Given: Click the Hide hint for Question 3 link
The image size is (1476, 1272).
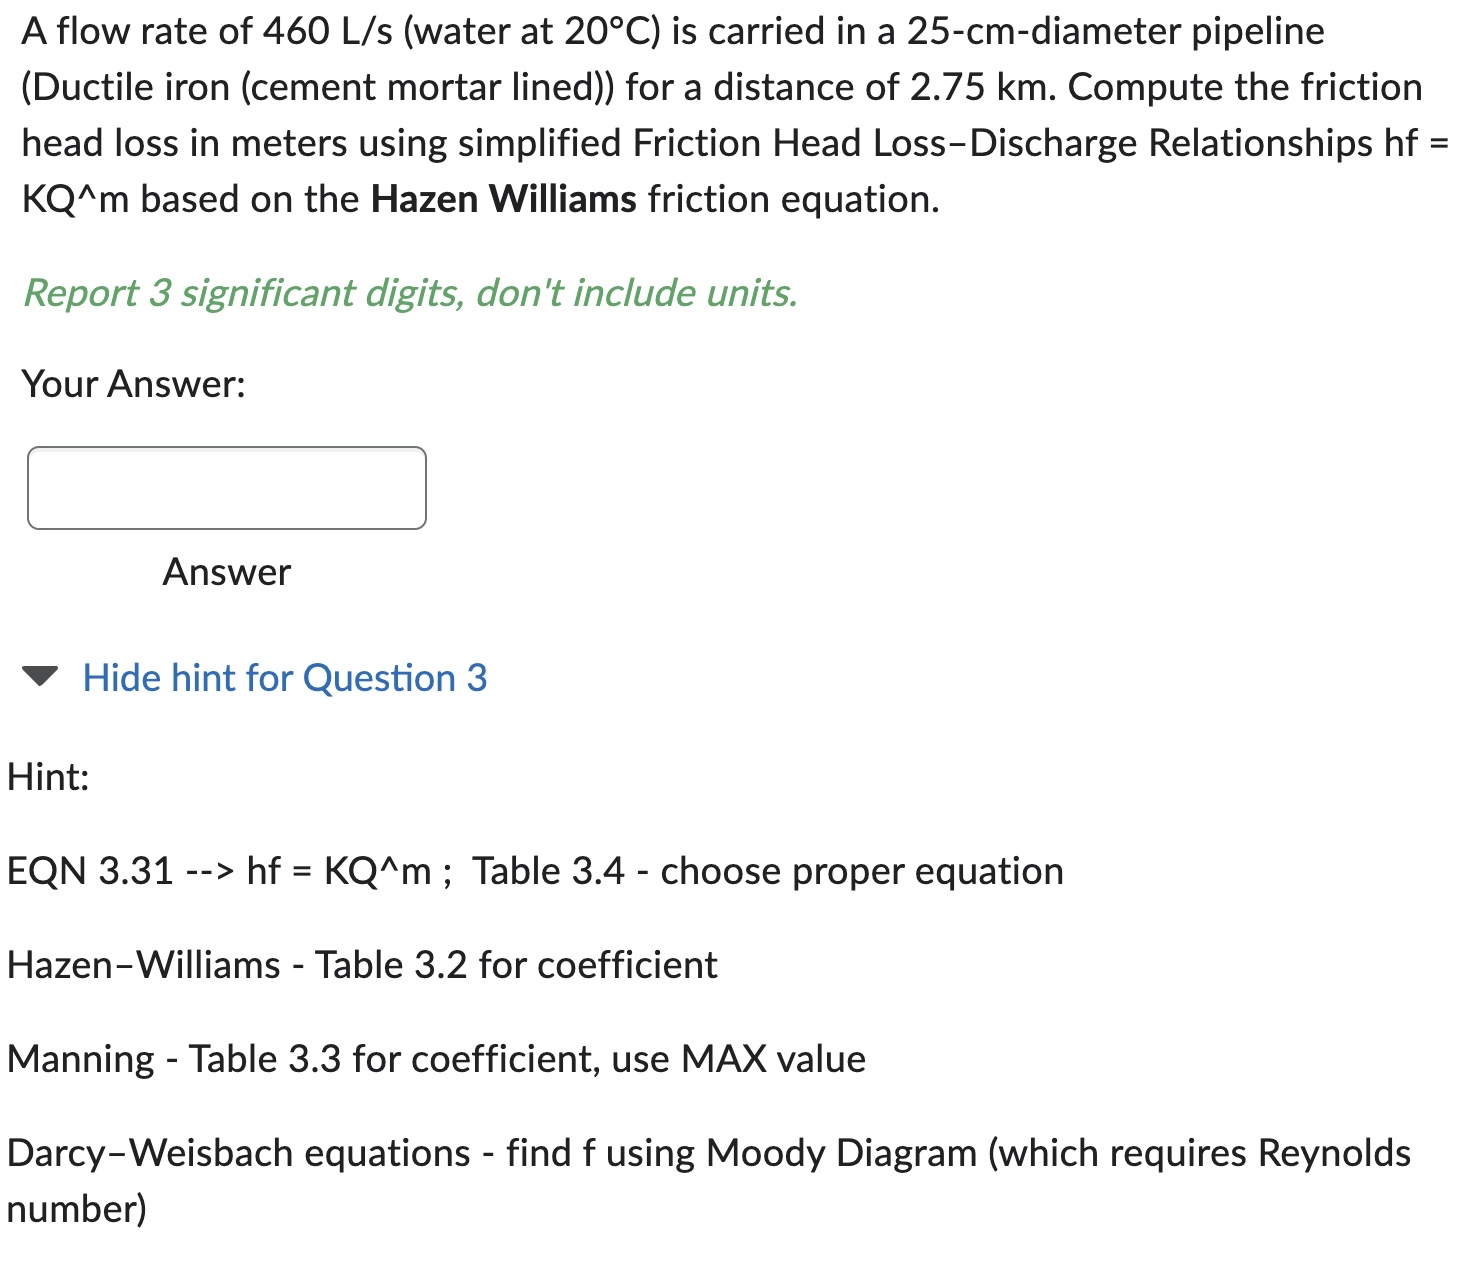Looking at the screenshot, I should pyautogui.click(x=286, y=679).
